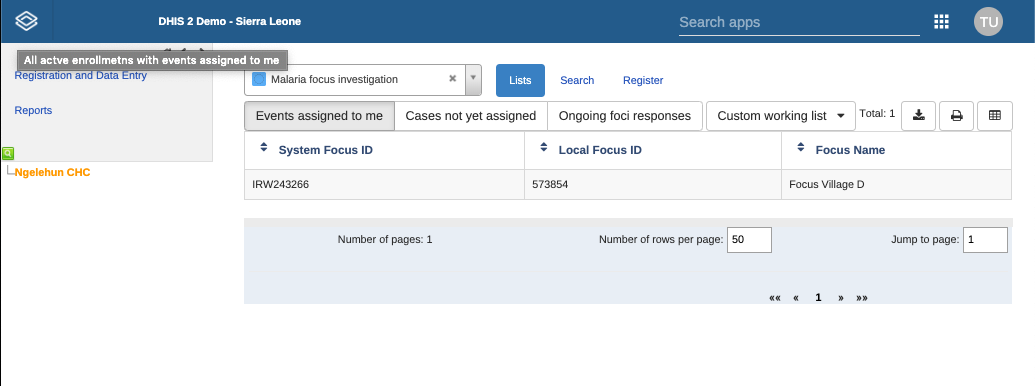Go to the first page
The width and height of the screenshot is (1035, 386).
pos(775,298)
